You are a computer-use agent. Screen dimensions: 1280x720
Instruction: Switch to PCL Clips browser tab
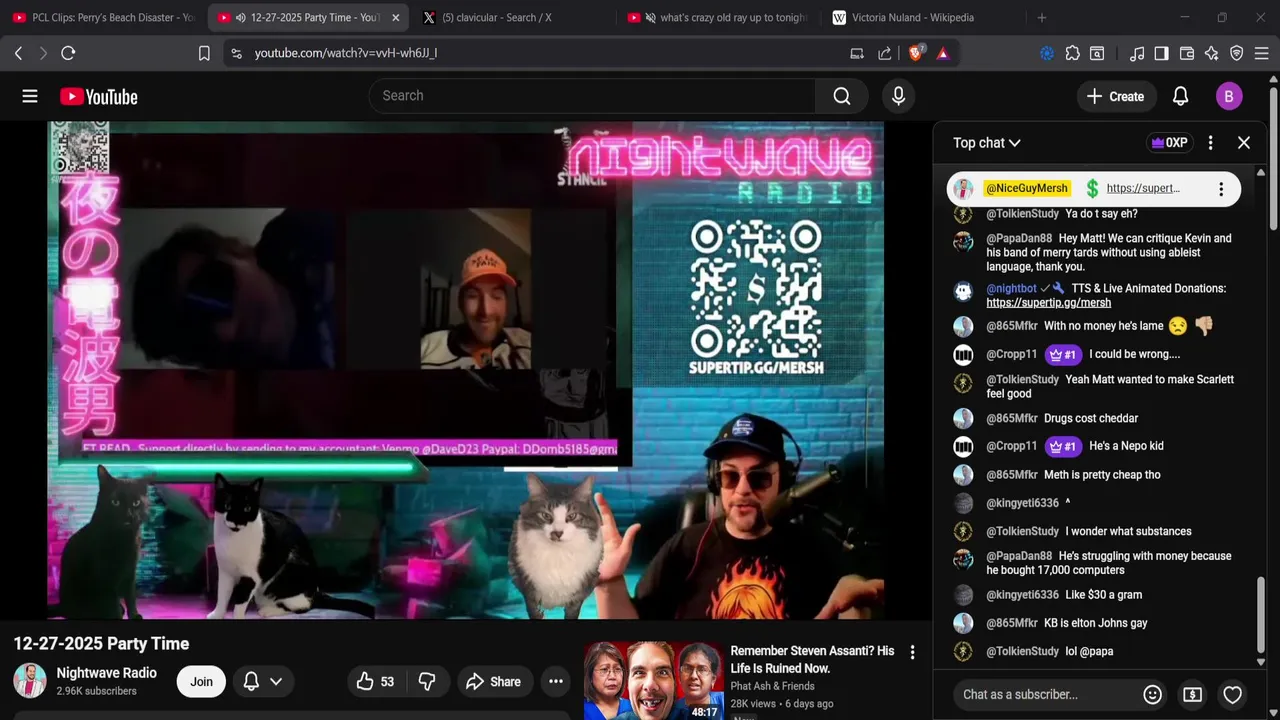(x=102, y=18)
